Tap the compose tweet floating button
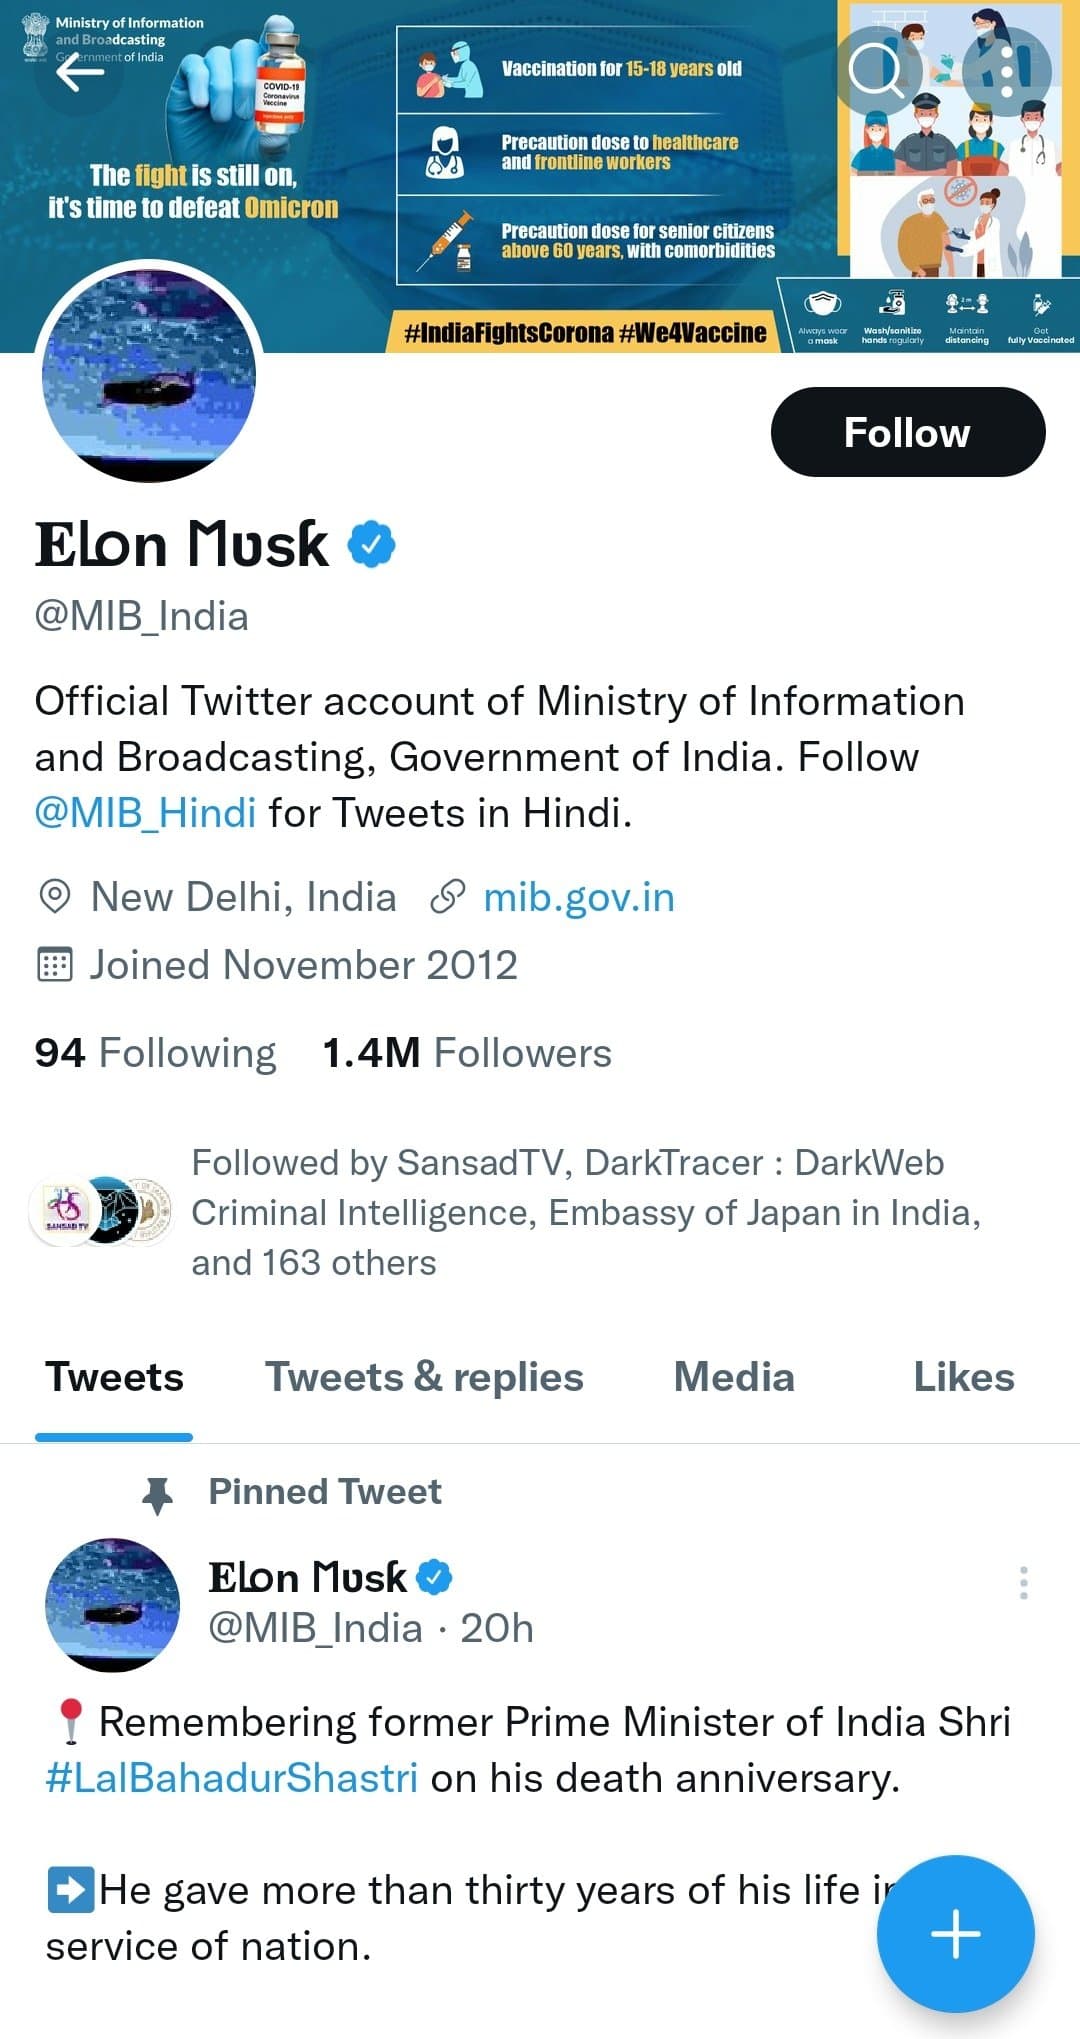Screen dimensions: 1080x2039 [955, 1932]
